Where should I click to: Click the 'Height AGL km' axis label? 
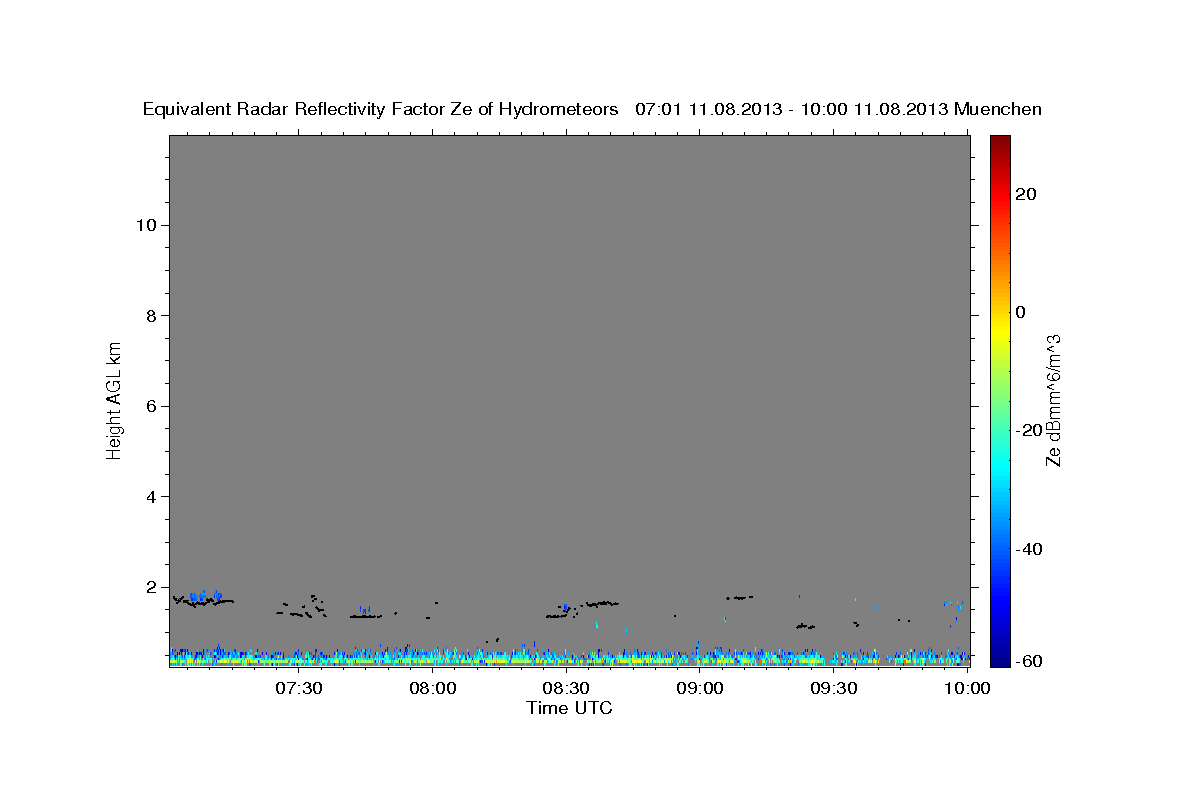coord(114,399)
